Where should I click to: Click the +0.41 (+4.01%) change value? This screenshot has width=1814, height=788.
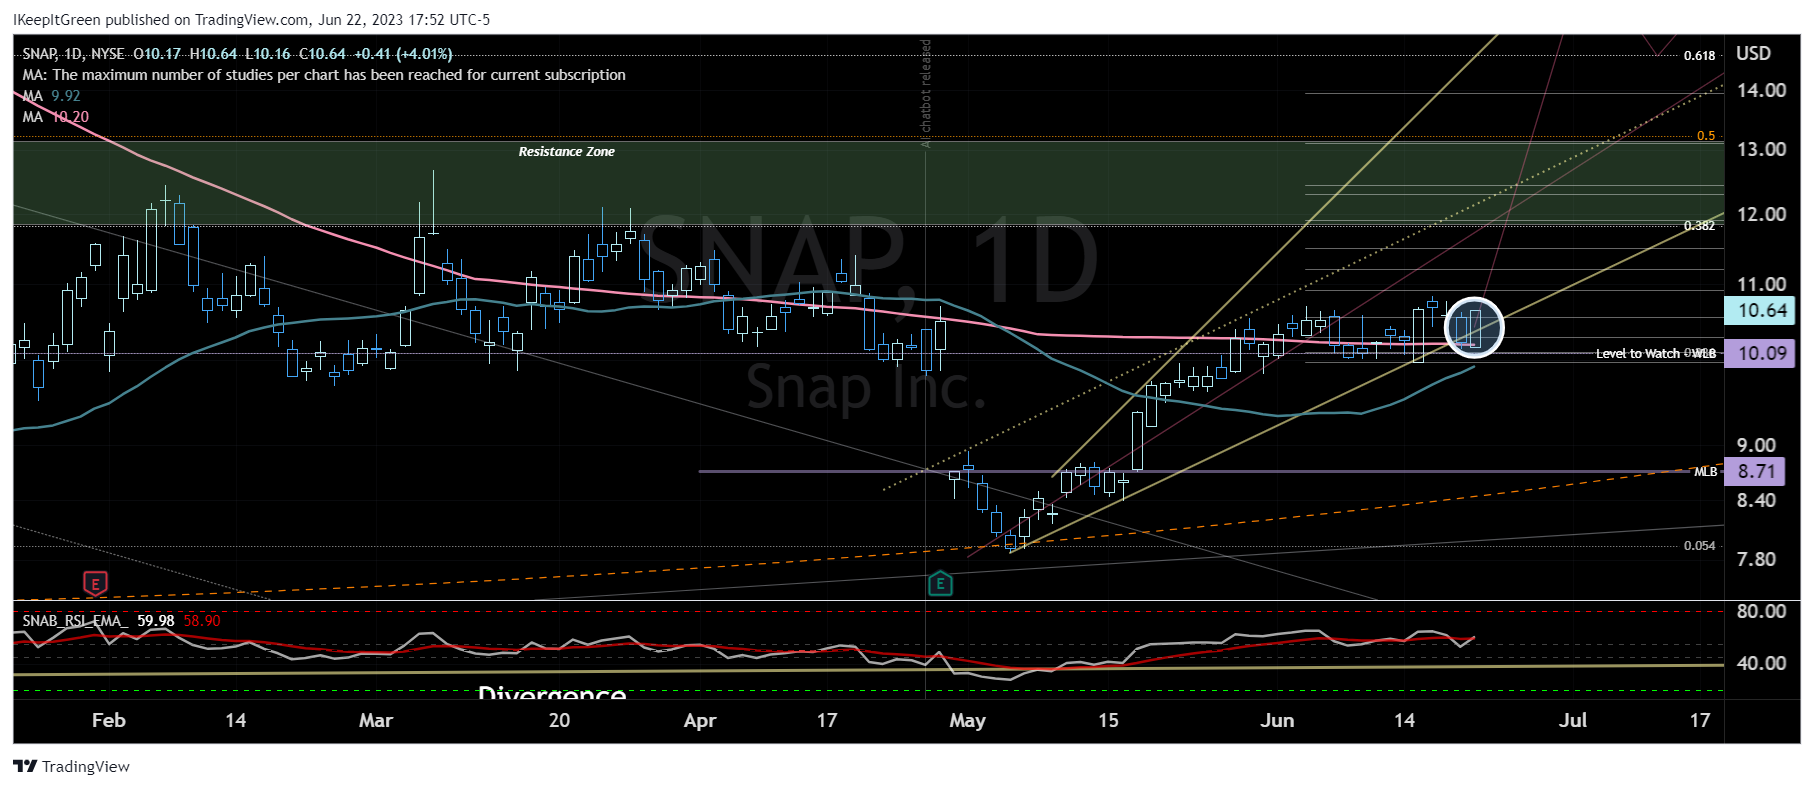coord(403,54)
